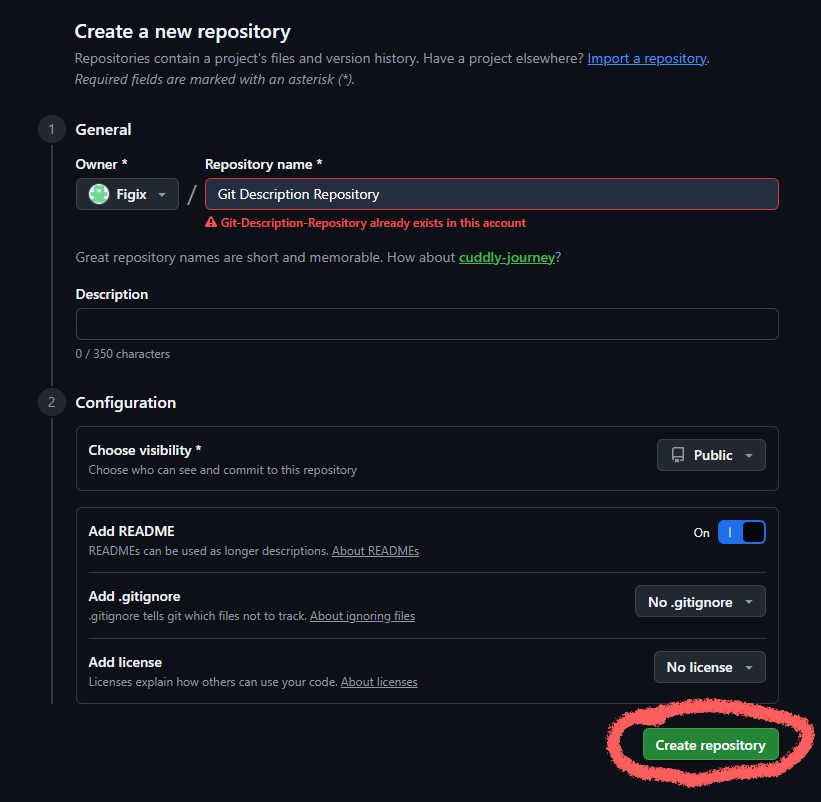Click the step 1 General circle marker
Screen dimensions: 821x802
[x=50, y=129]
